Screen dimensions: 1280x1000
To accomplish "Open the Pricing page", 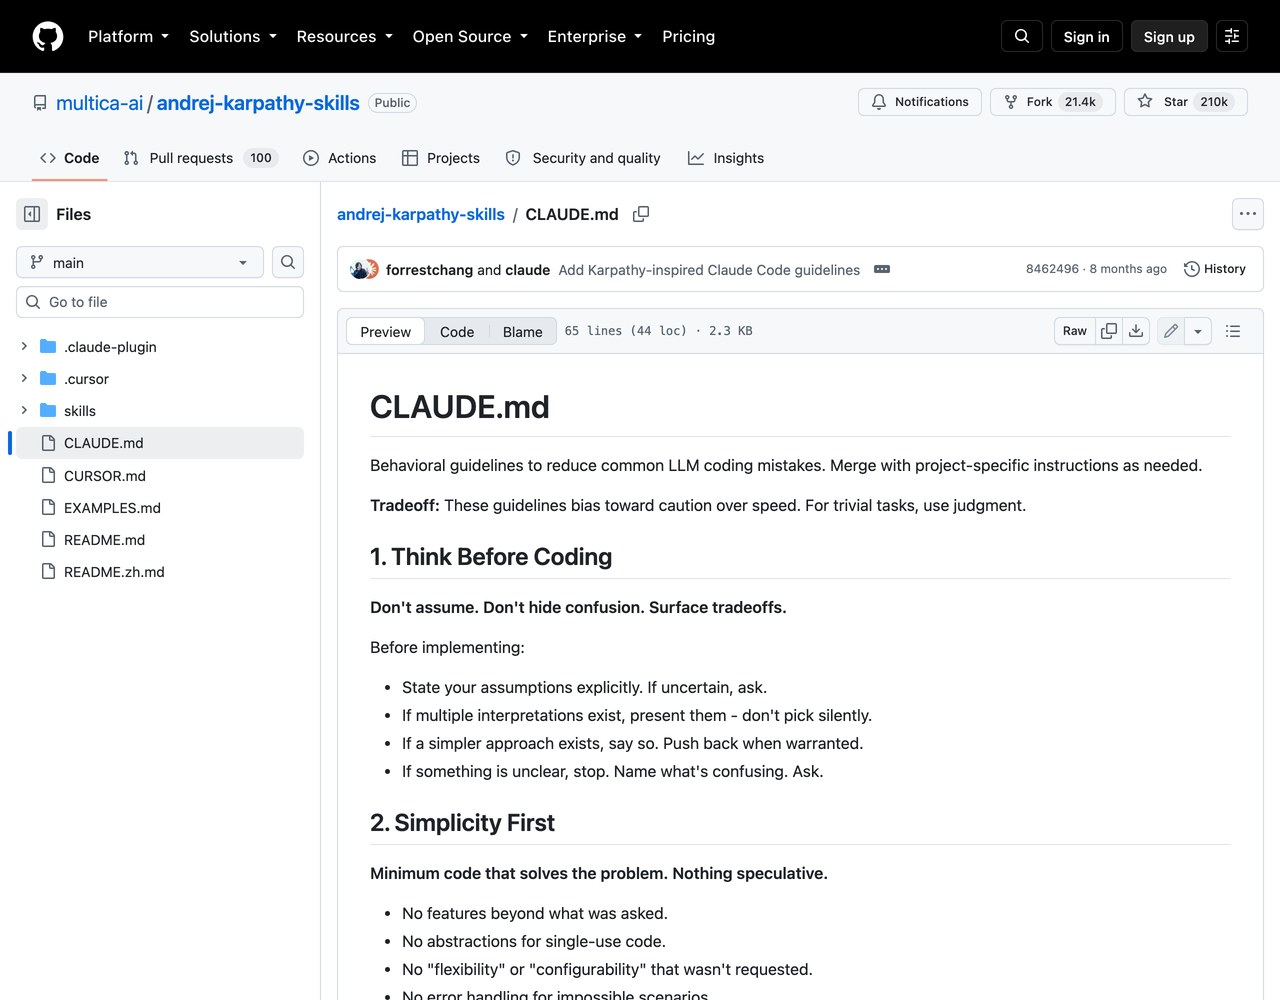I will pyautogui.click(x=688, y=36).
